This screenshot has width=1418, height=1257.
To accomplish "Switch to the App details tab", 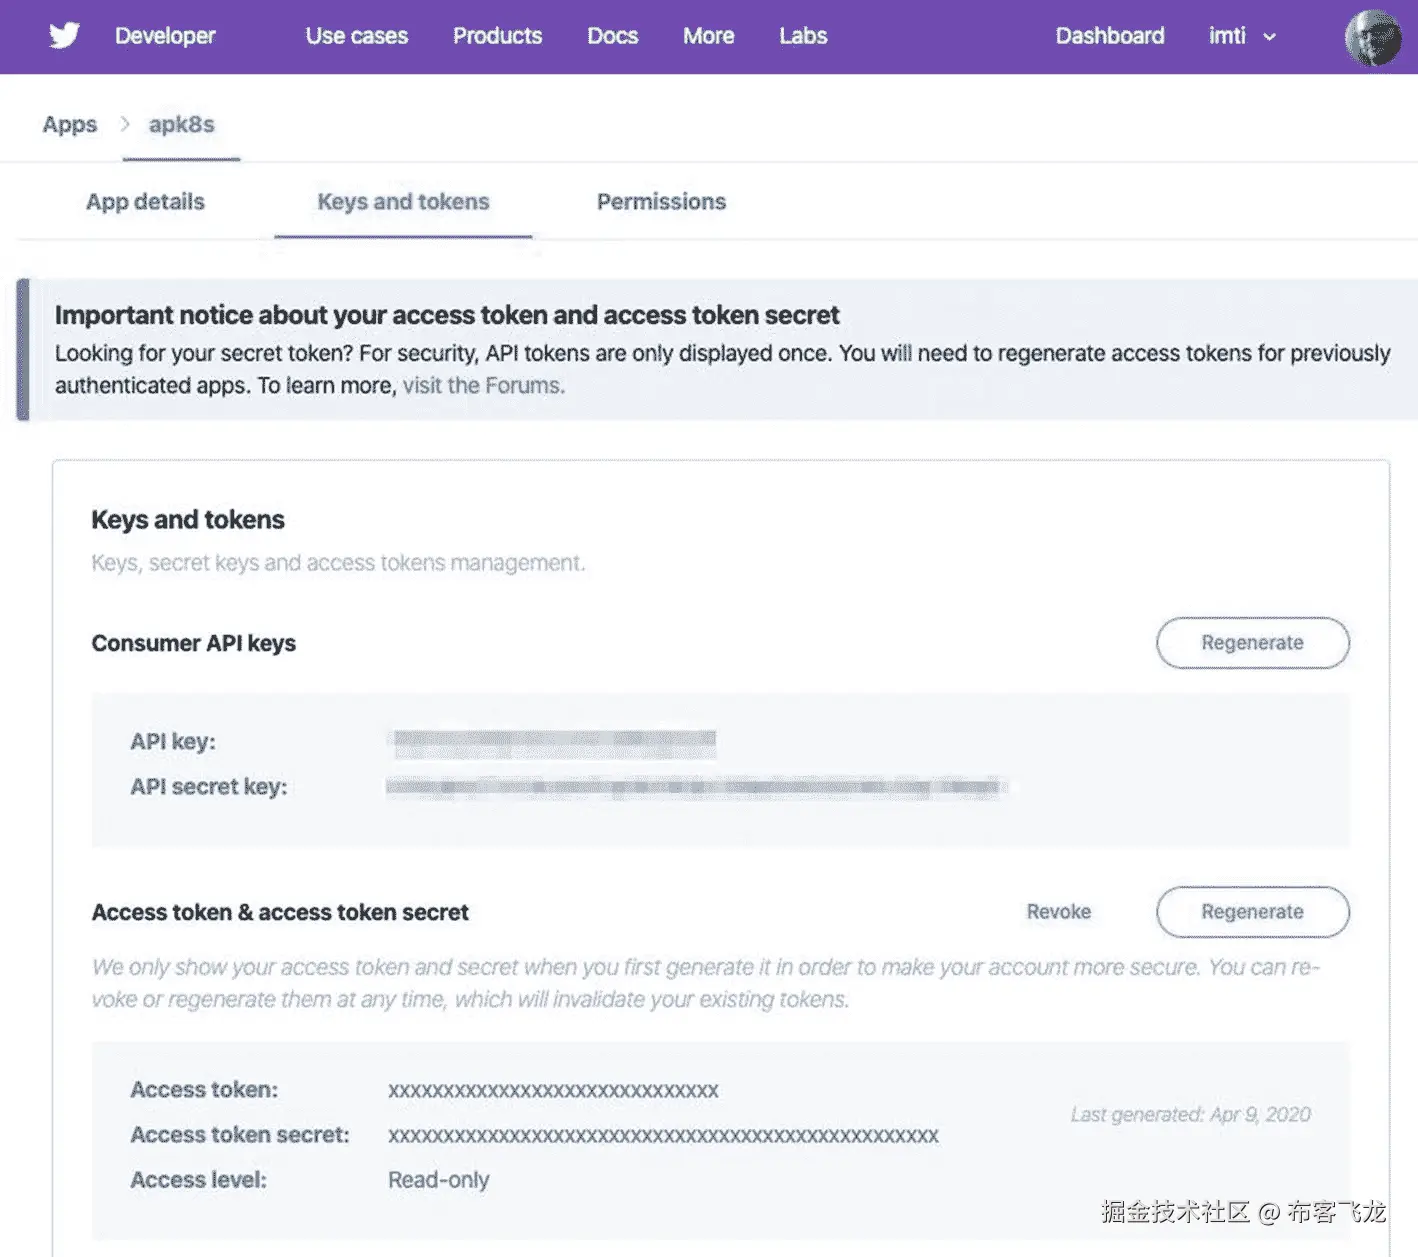I will point(145,202).
